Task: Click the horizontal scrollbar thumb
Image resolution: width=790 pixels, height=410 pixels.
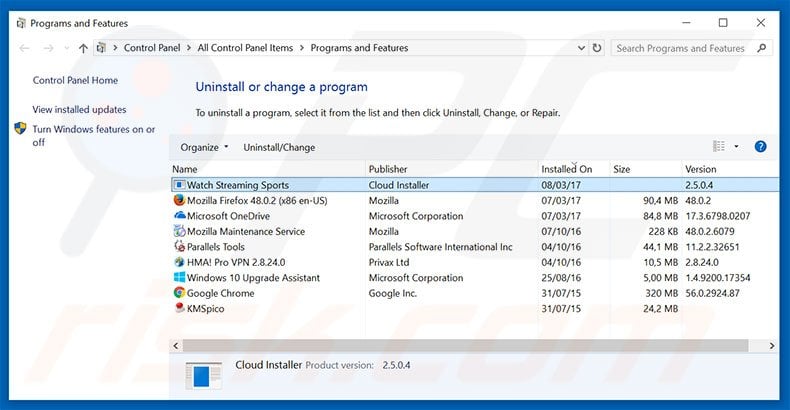Action: click(x=466, y=346)
